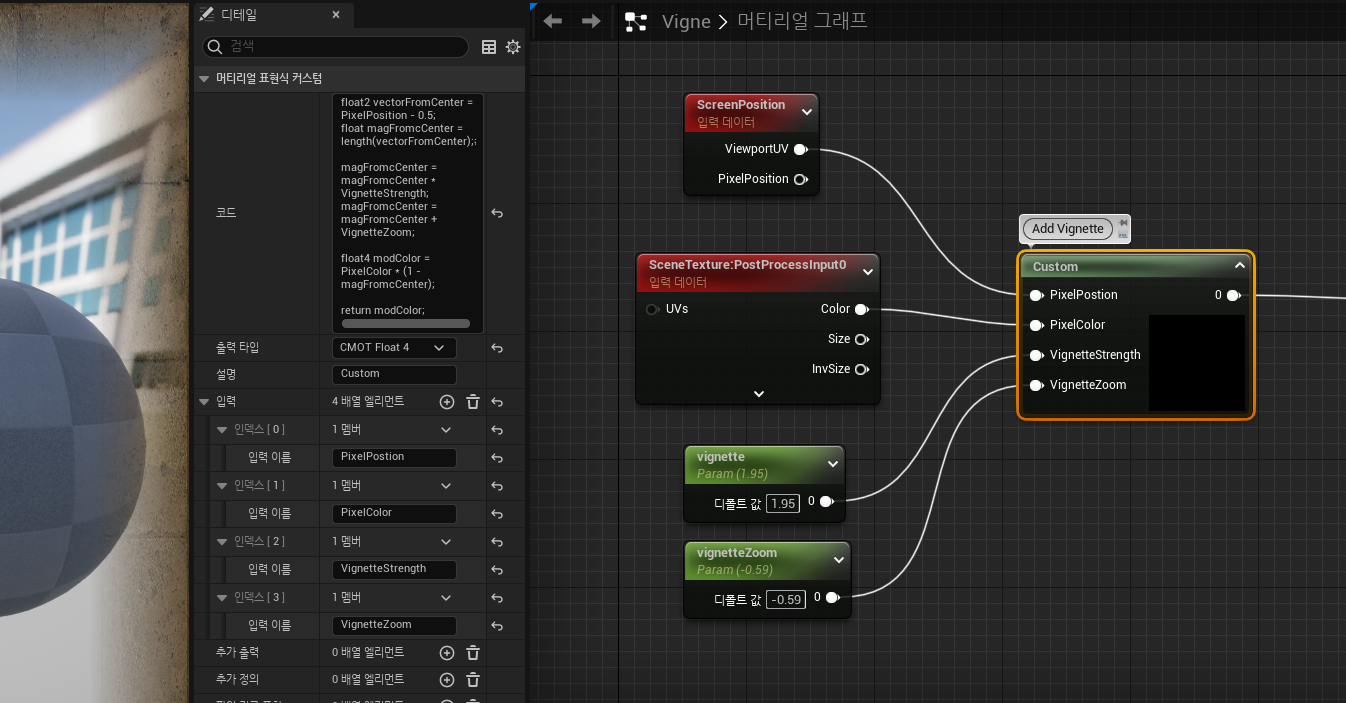Expand the SceneTexture node bottom chevron

[759, 394]
